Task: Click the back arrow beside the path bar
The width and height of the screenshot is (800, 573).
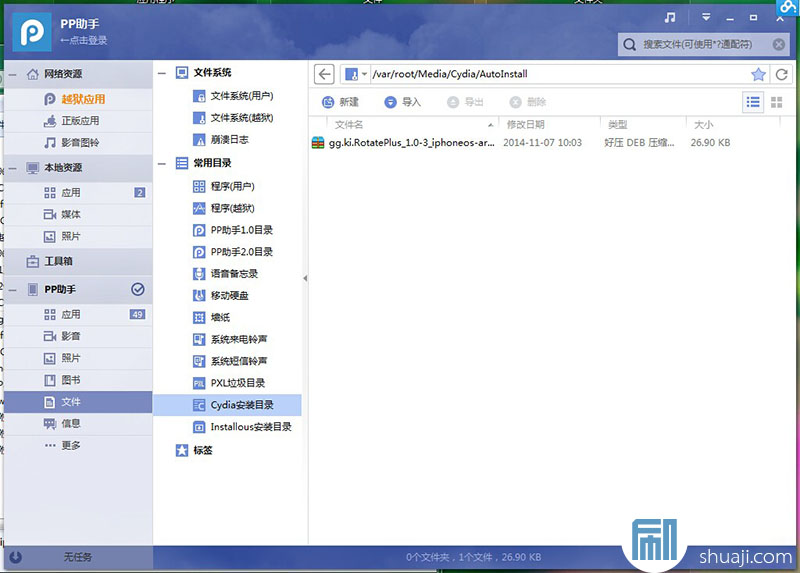Action: point(323,74)
